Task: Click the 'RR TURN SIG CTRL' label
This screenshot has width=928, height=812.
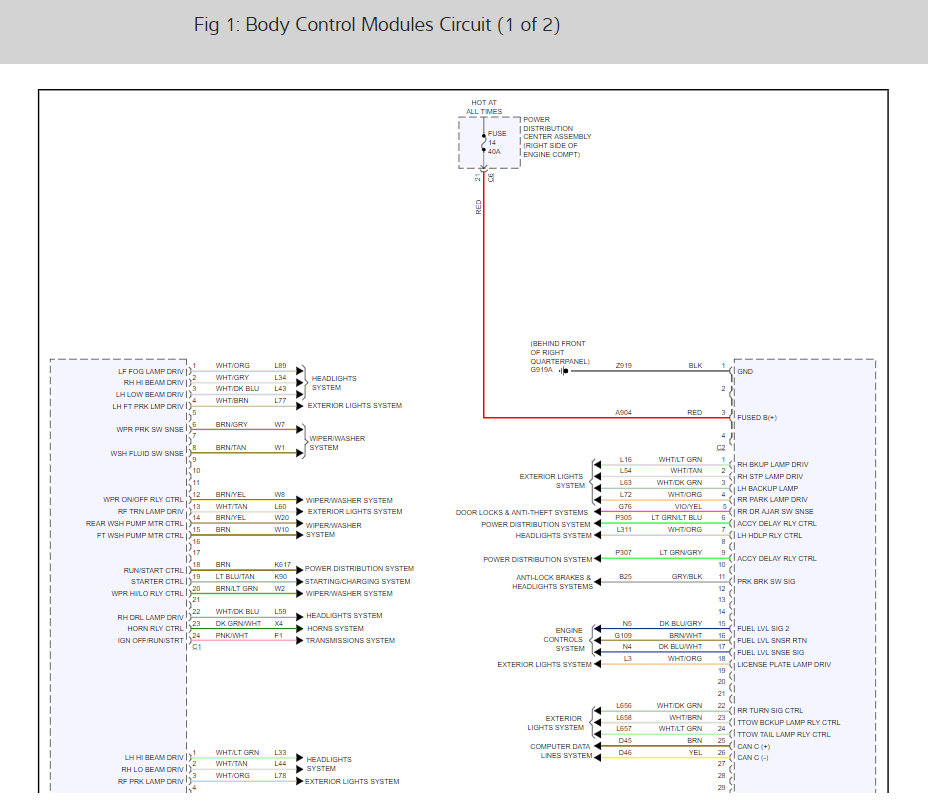Action: 769,711
